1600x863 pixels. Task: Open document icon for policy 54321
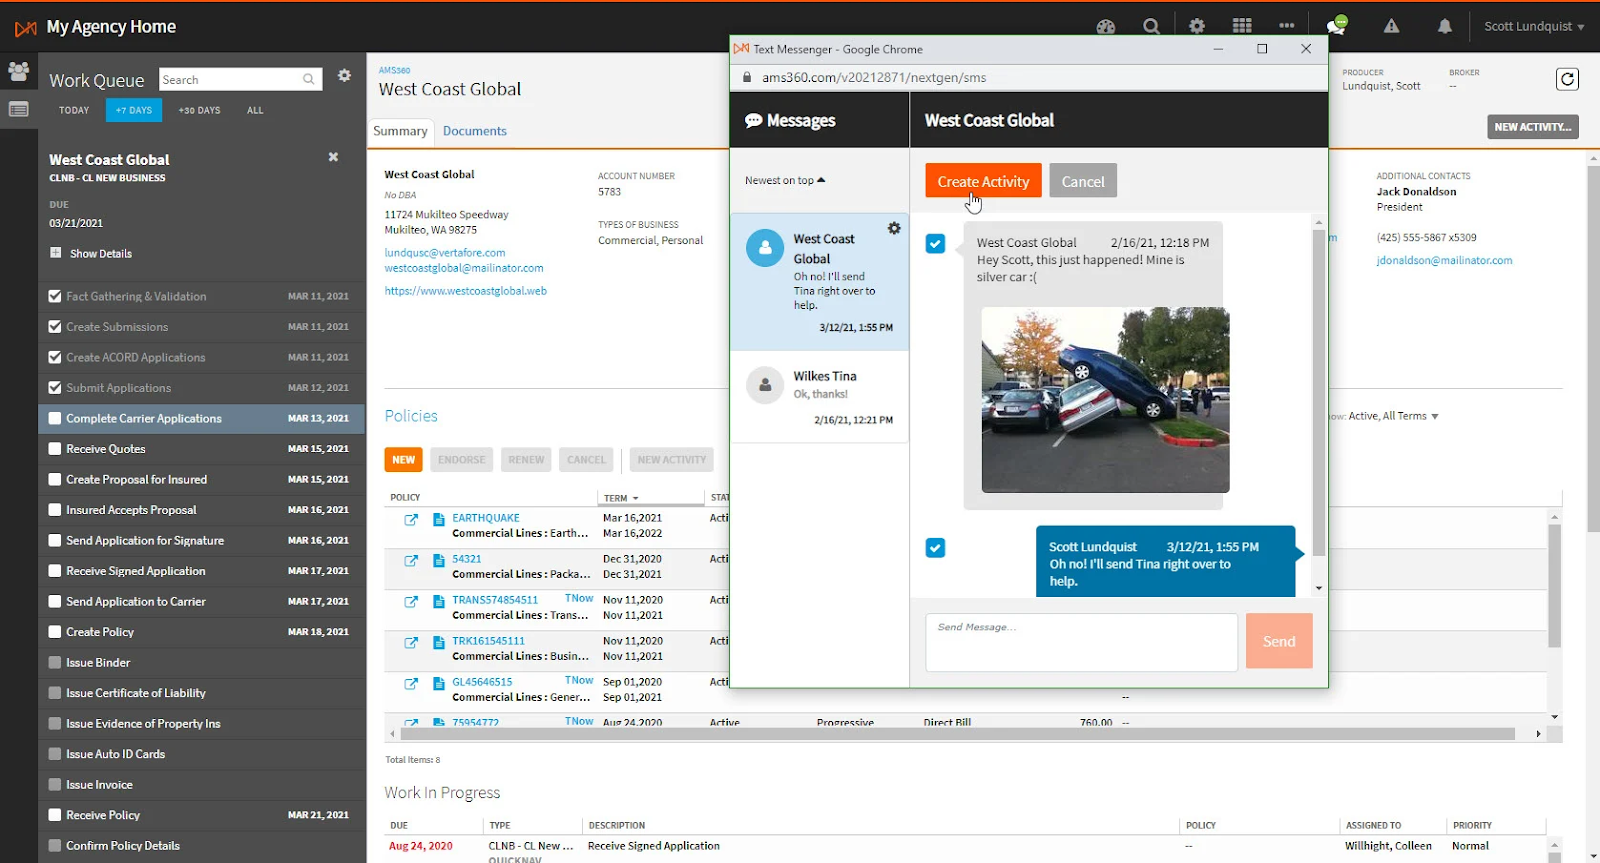click(438, 560)
